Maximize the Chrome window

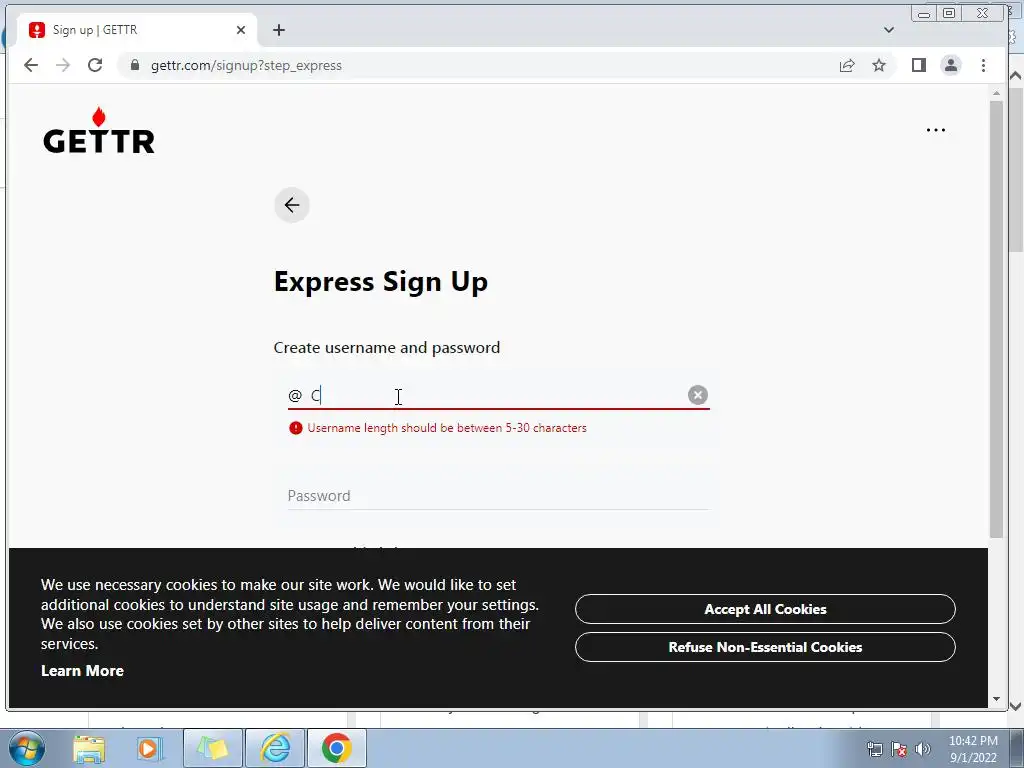pyautogui.click(x=949, y=13)
